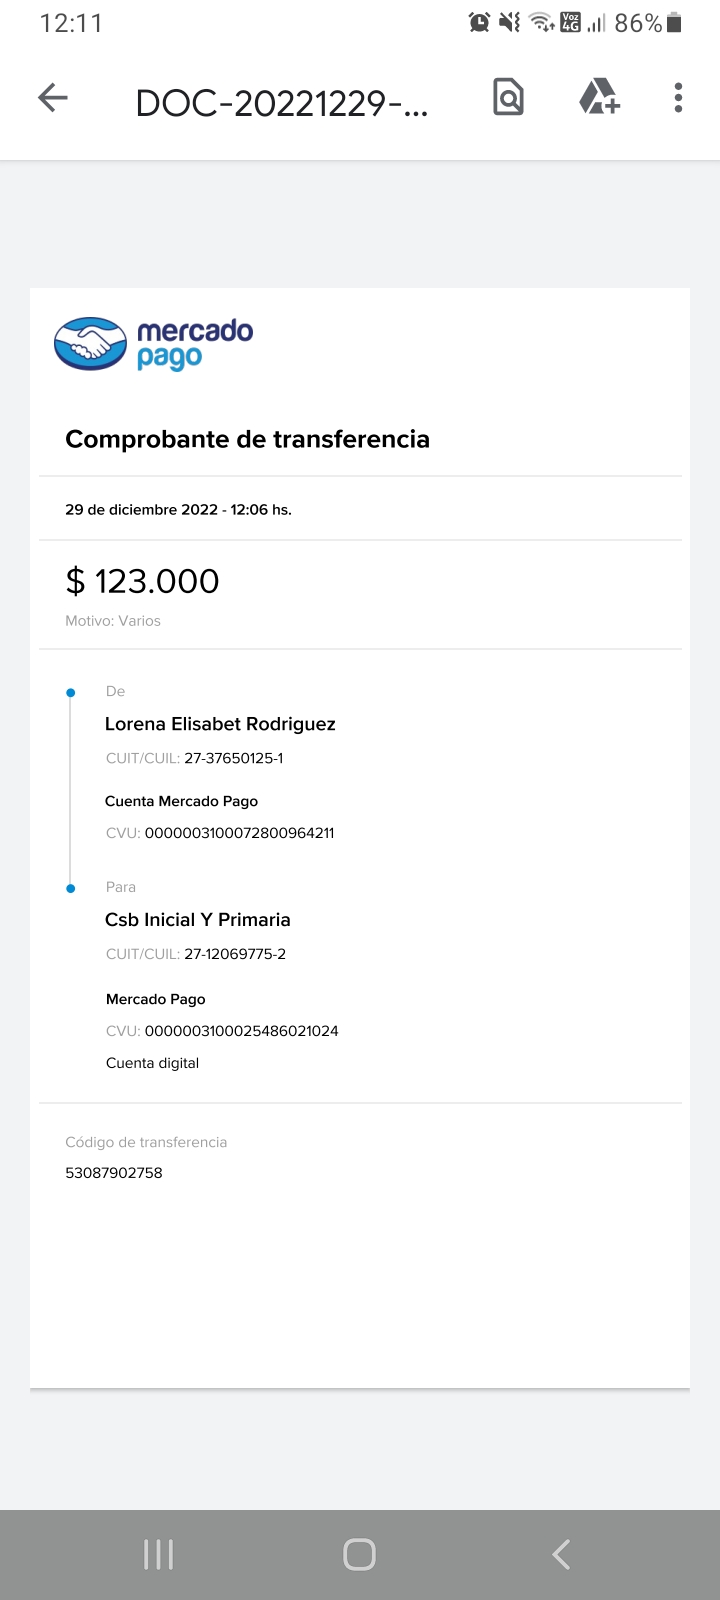This screenshot has height=1600, width=720.
Task: Tap recipient Csb Inicial Y Primaria
Action: [x=198, y=920]
